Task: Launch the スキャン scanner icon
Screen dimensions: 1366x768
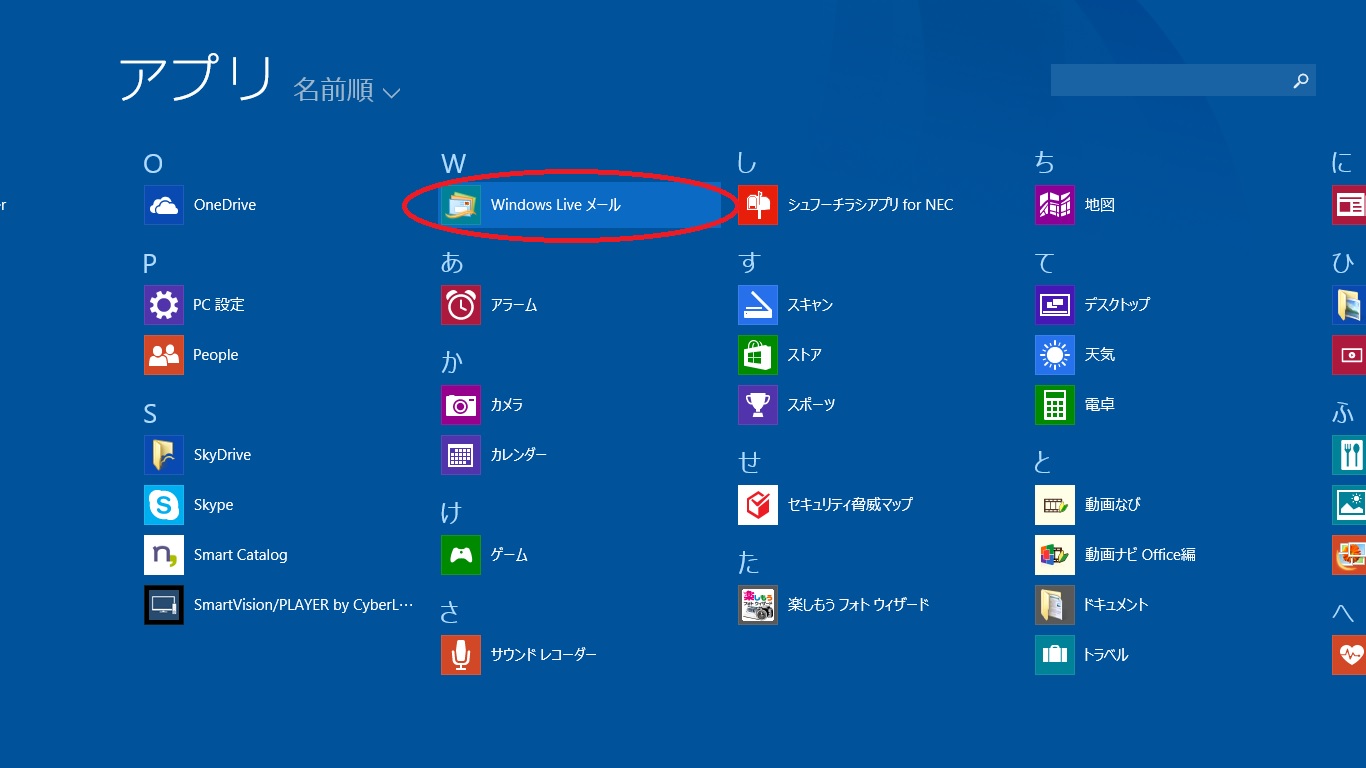Action: [x=758, y=305]
